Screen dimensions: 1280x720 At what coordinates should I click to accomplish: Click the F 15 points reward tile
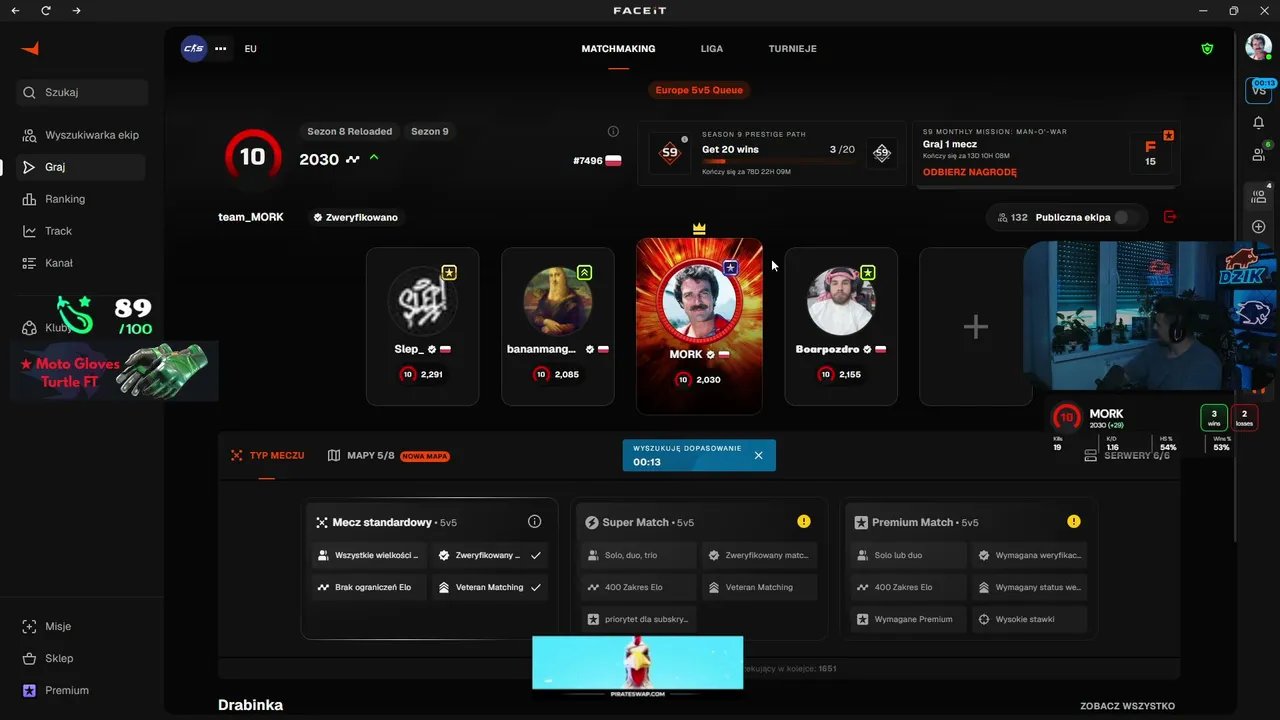point(1151,153)
